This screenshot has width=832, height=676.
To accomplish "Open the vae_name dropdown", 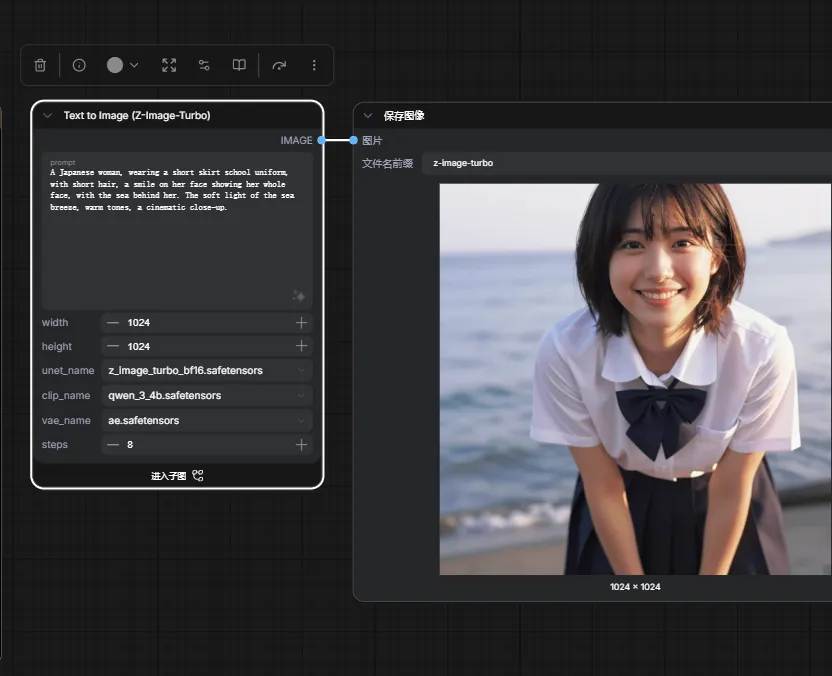I will pyautogui.click(x=206, y=421).
